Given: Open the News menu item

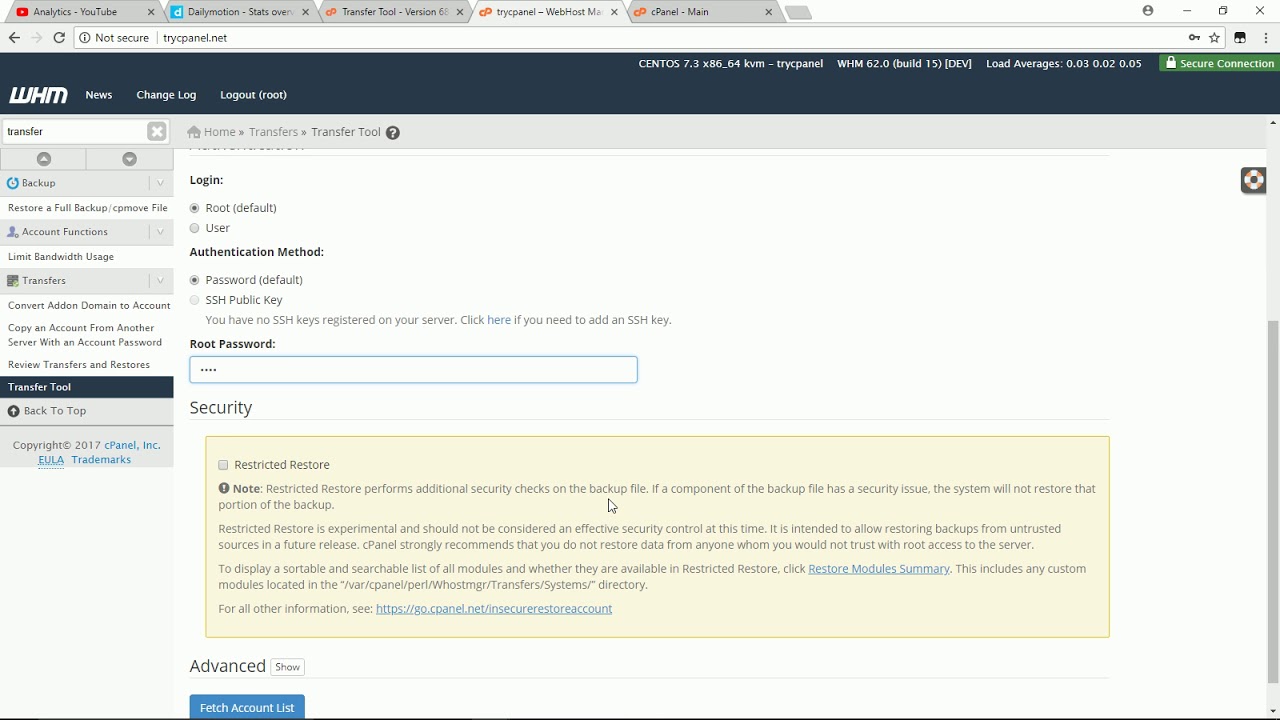Looking at the screenshot, I should pos(99,95).
